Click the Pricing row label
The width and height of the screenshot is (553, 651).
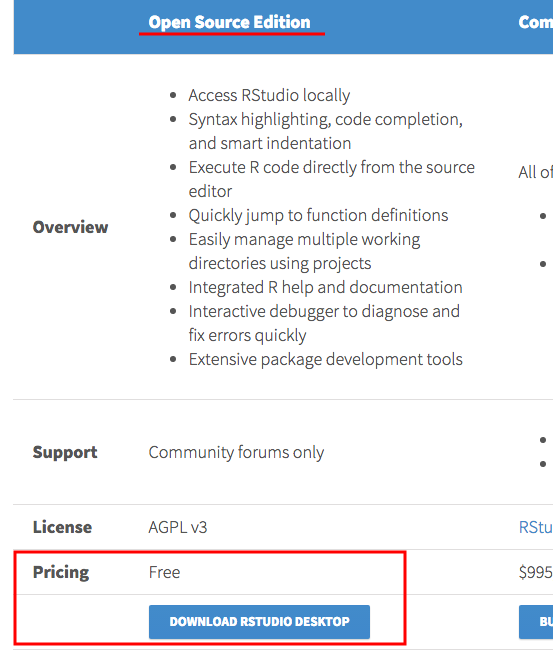coord(61,572)
